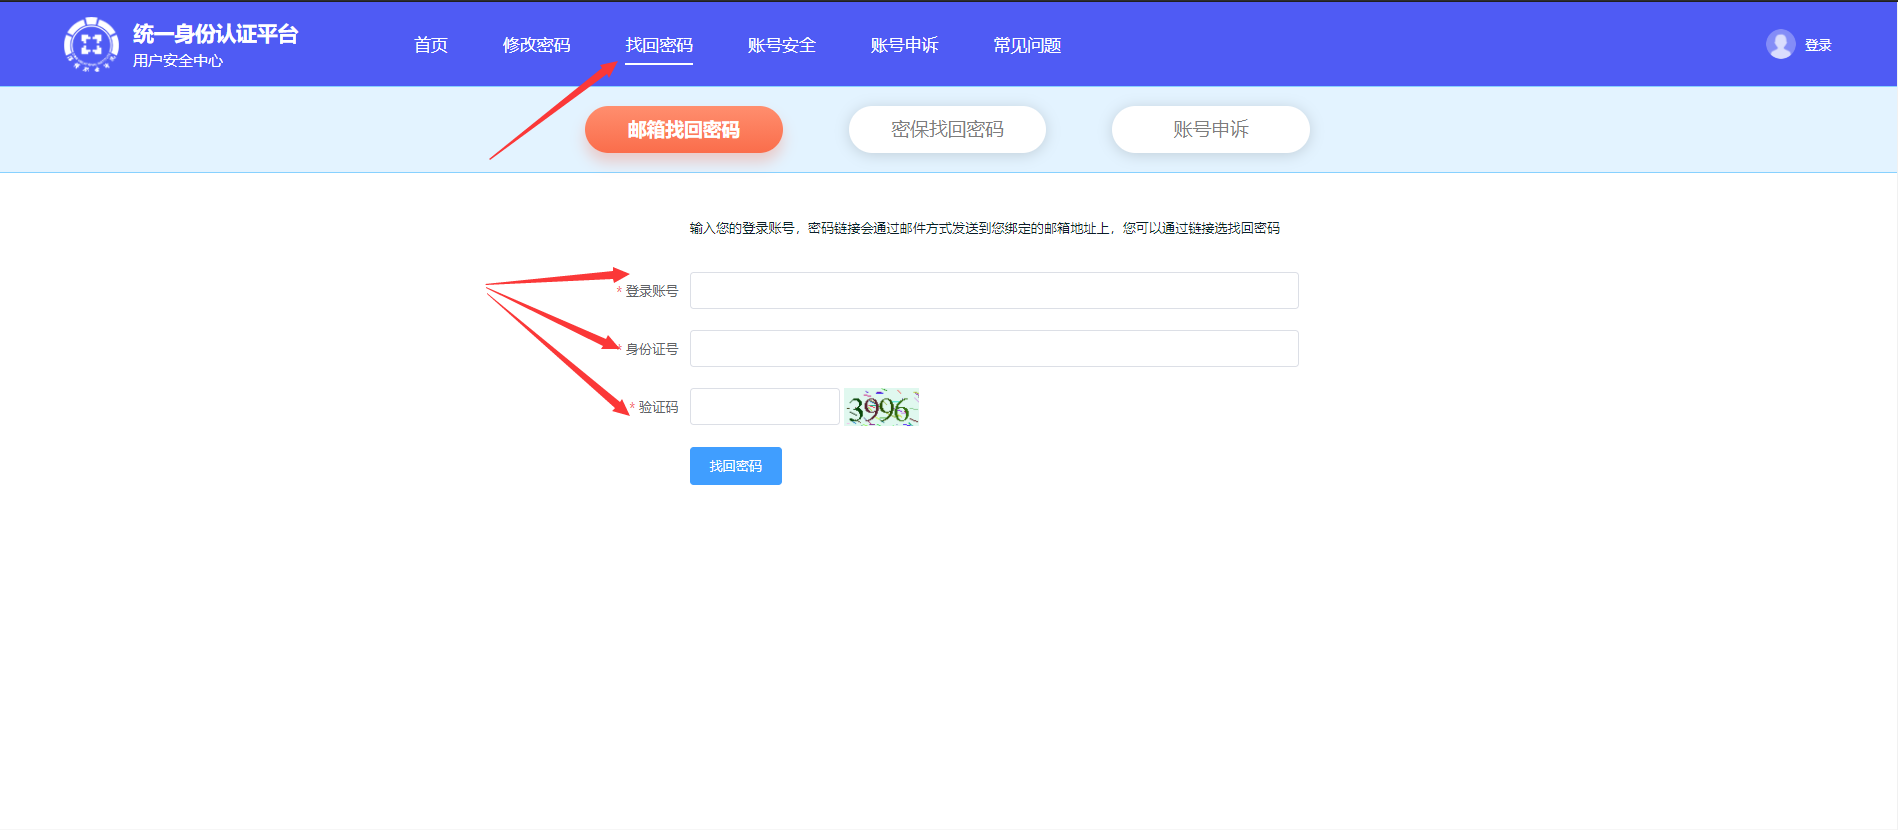Click the platform logo emblem in header

(91, 45)
